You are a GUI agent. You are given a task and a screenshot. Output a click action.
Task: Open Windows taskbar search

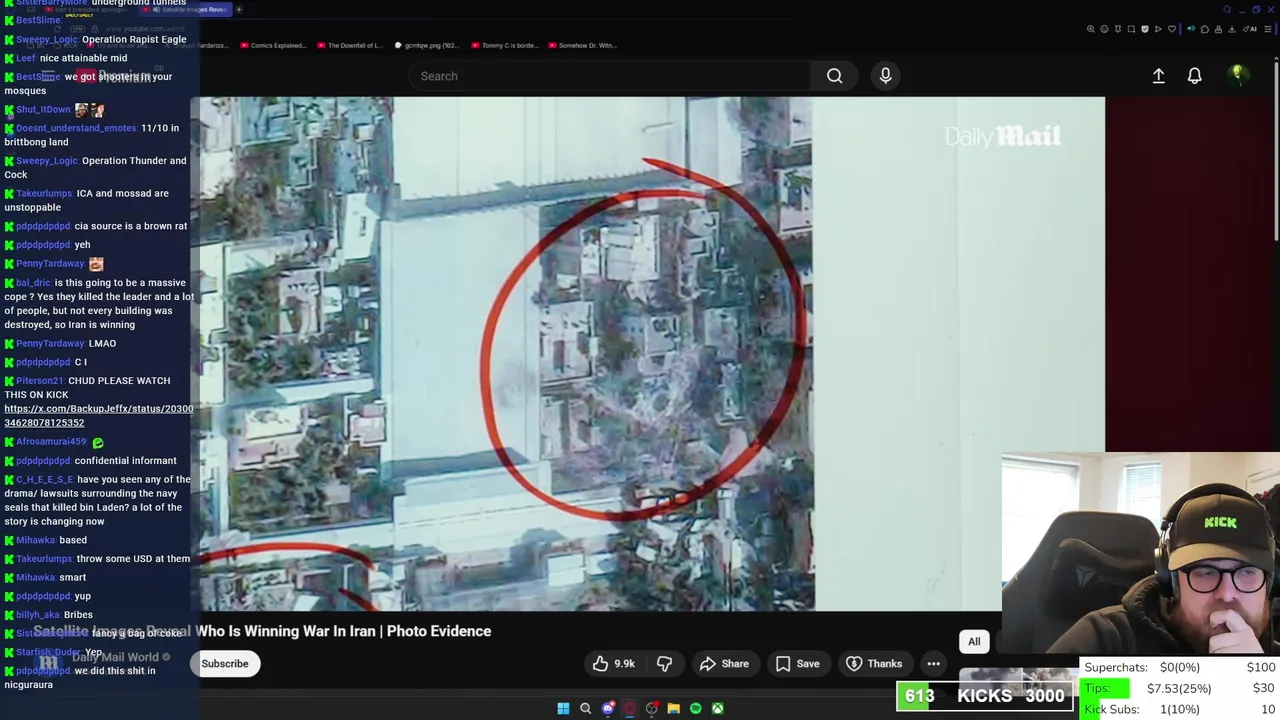[585, 708]
